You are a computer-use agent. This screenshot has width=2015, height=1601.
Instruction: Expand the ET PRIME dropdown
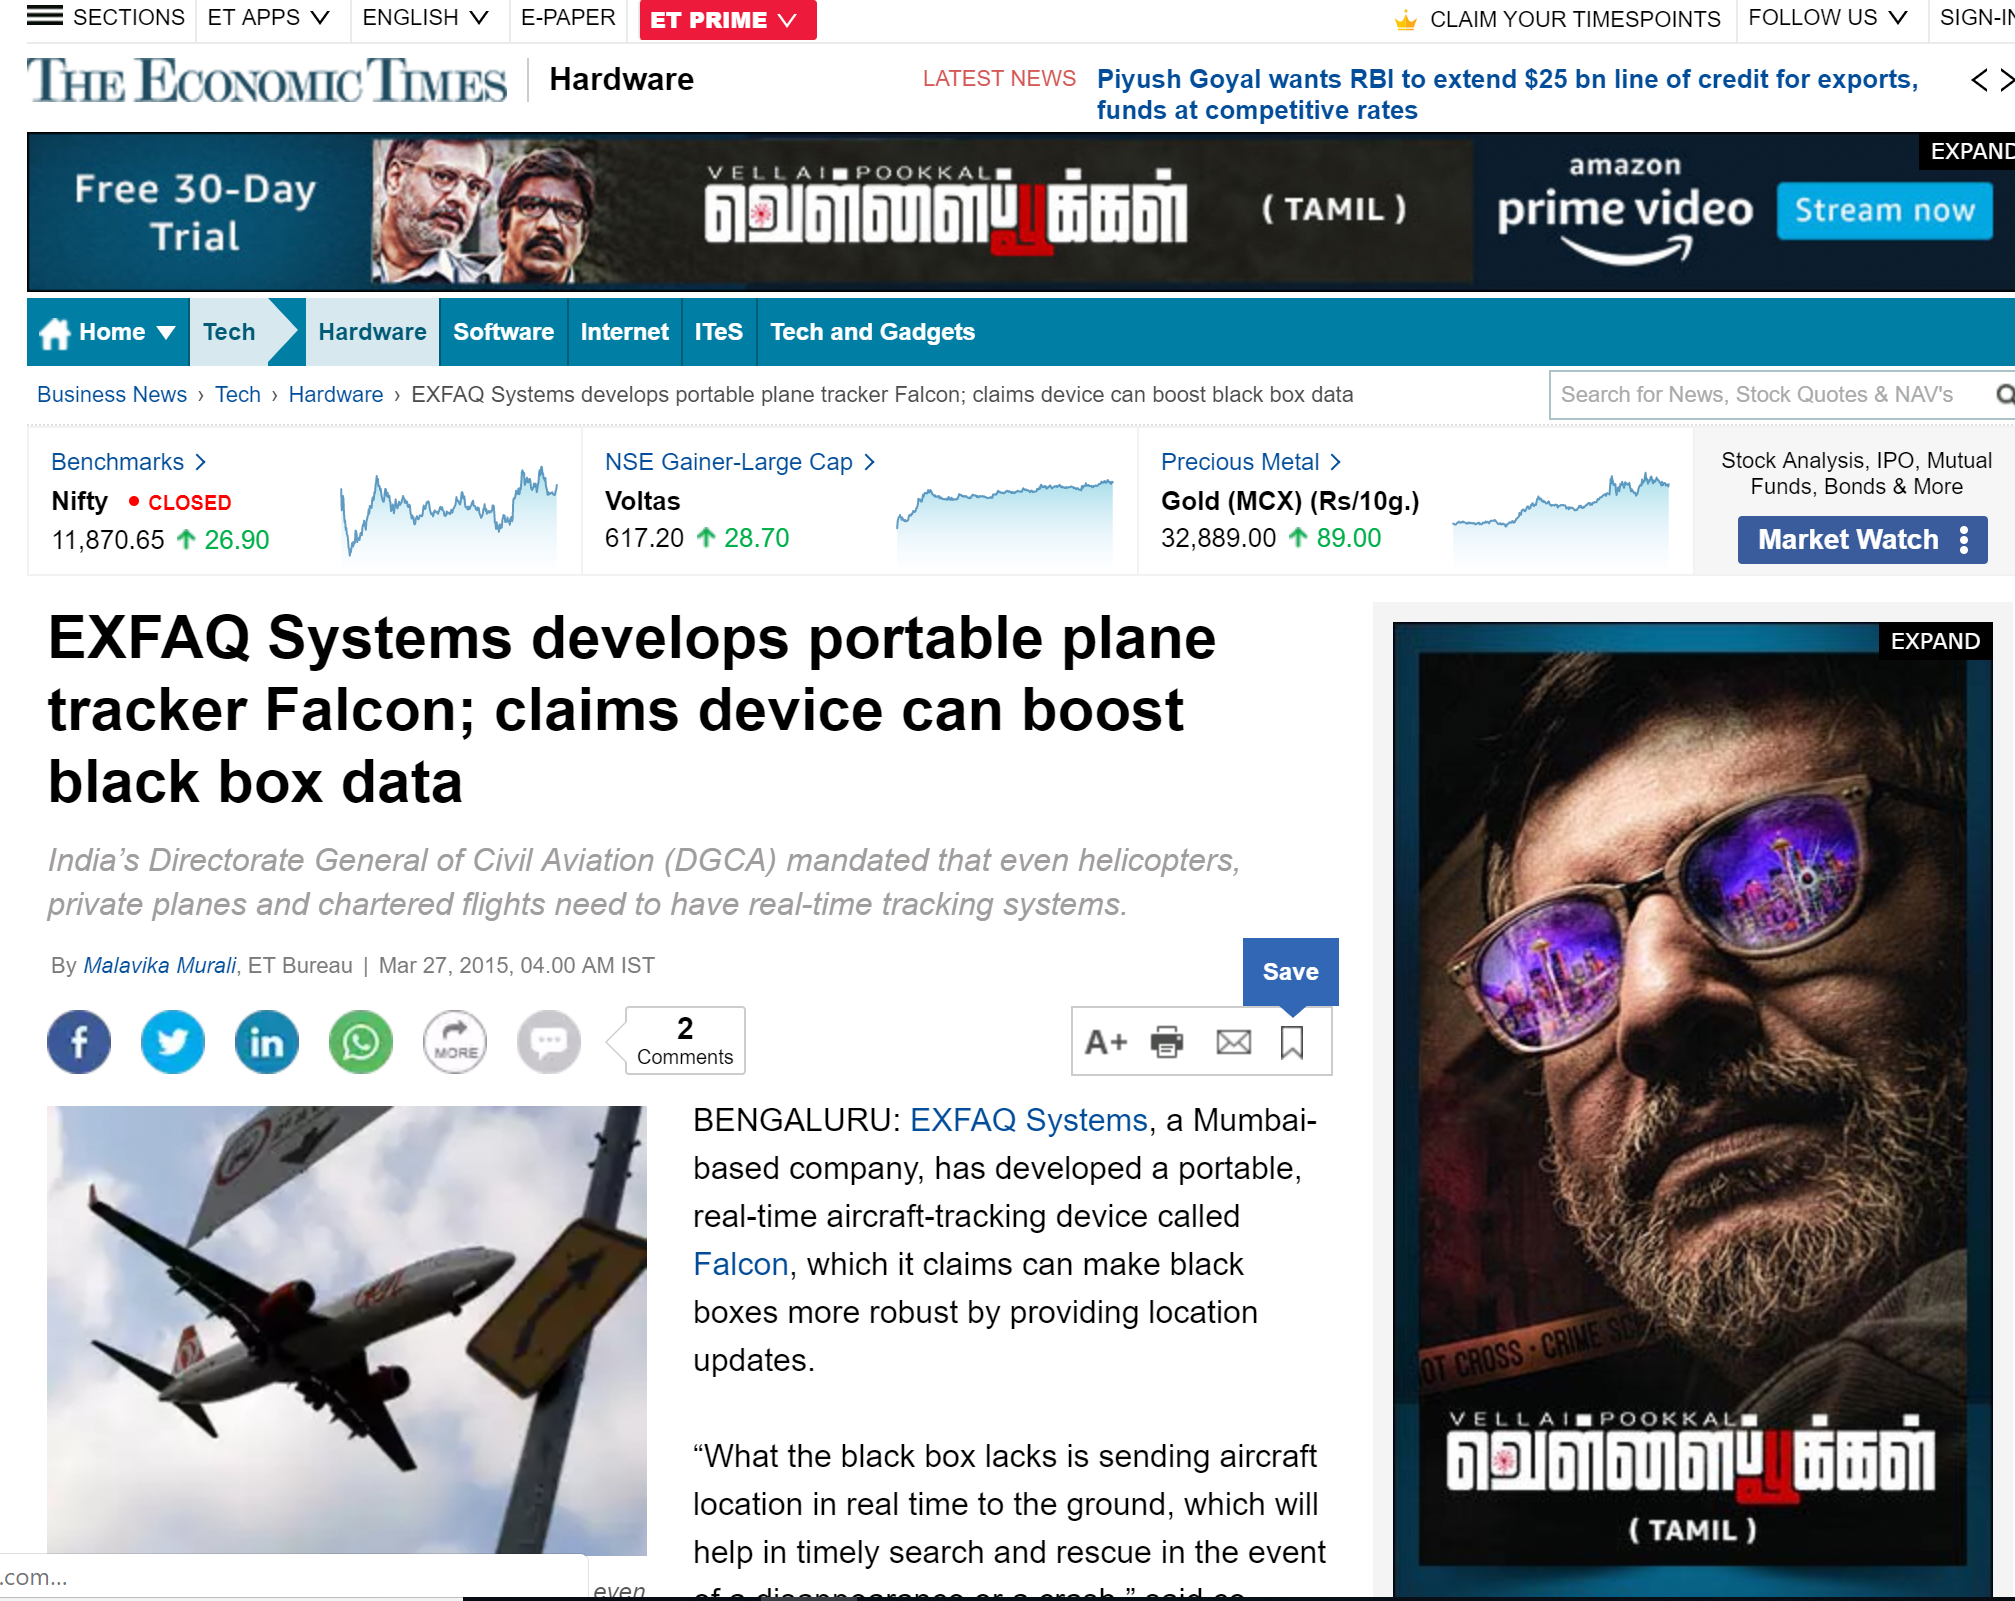point(728,20)
